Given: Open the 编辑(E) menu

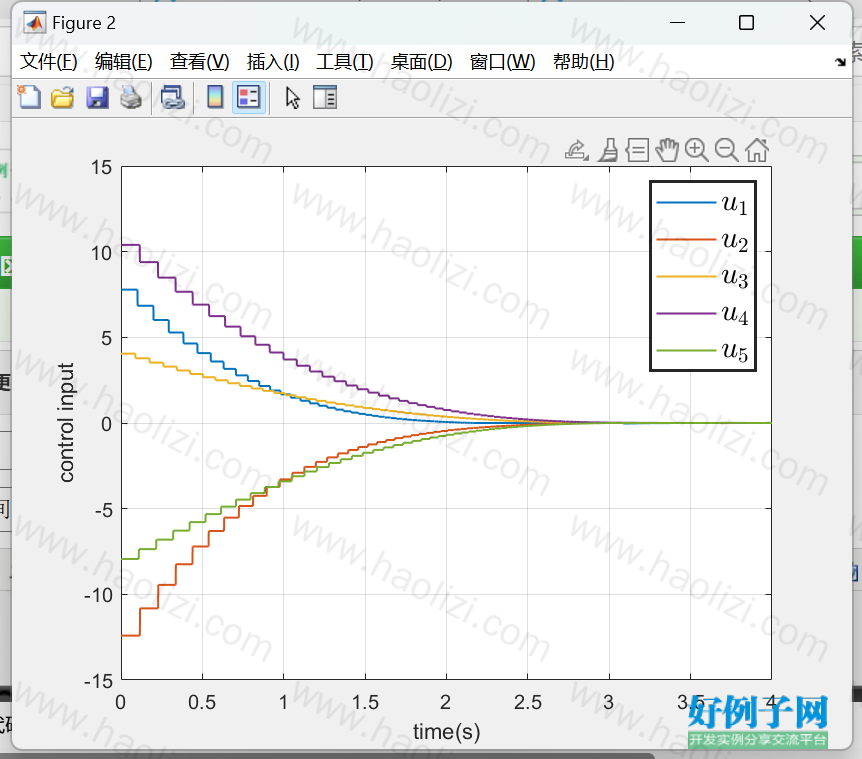Looking at the screenshot, I should (x=124, y=62).
